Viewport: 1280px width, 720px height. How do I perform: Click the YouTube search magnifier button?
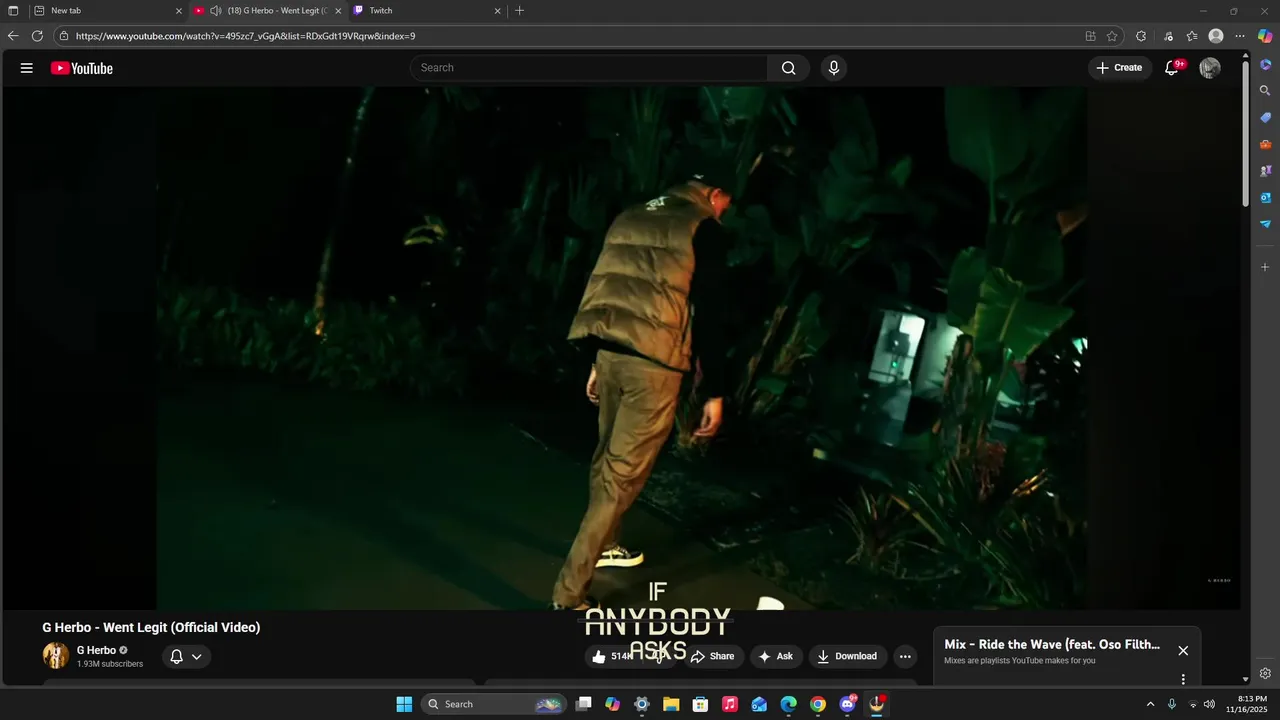pos(788,68)
